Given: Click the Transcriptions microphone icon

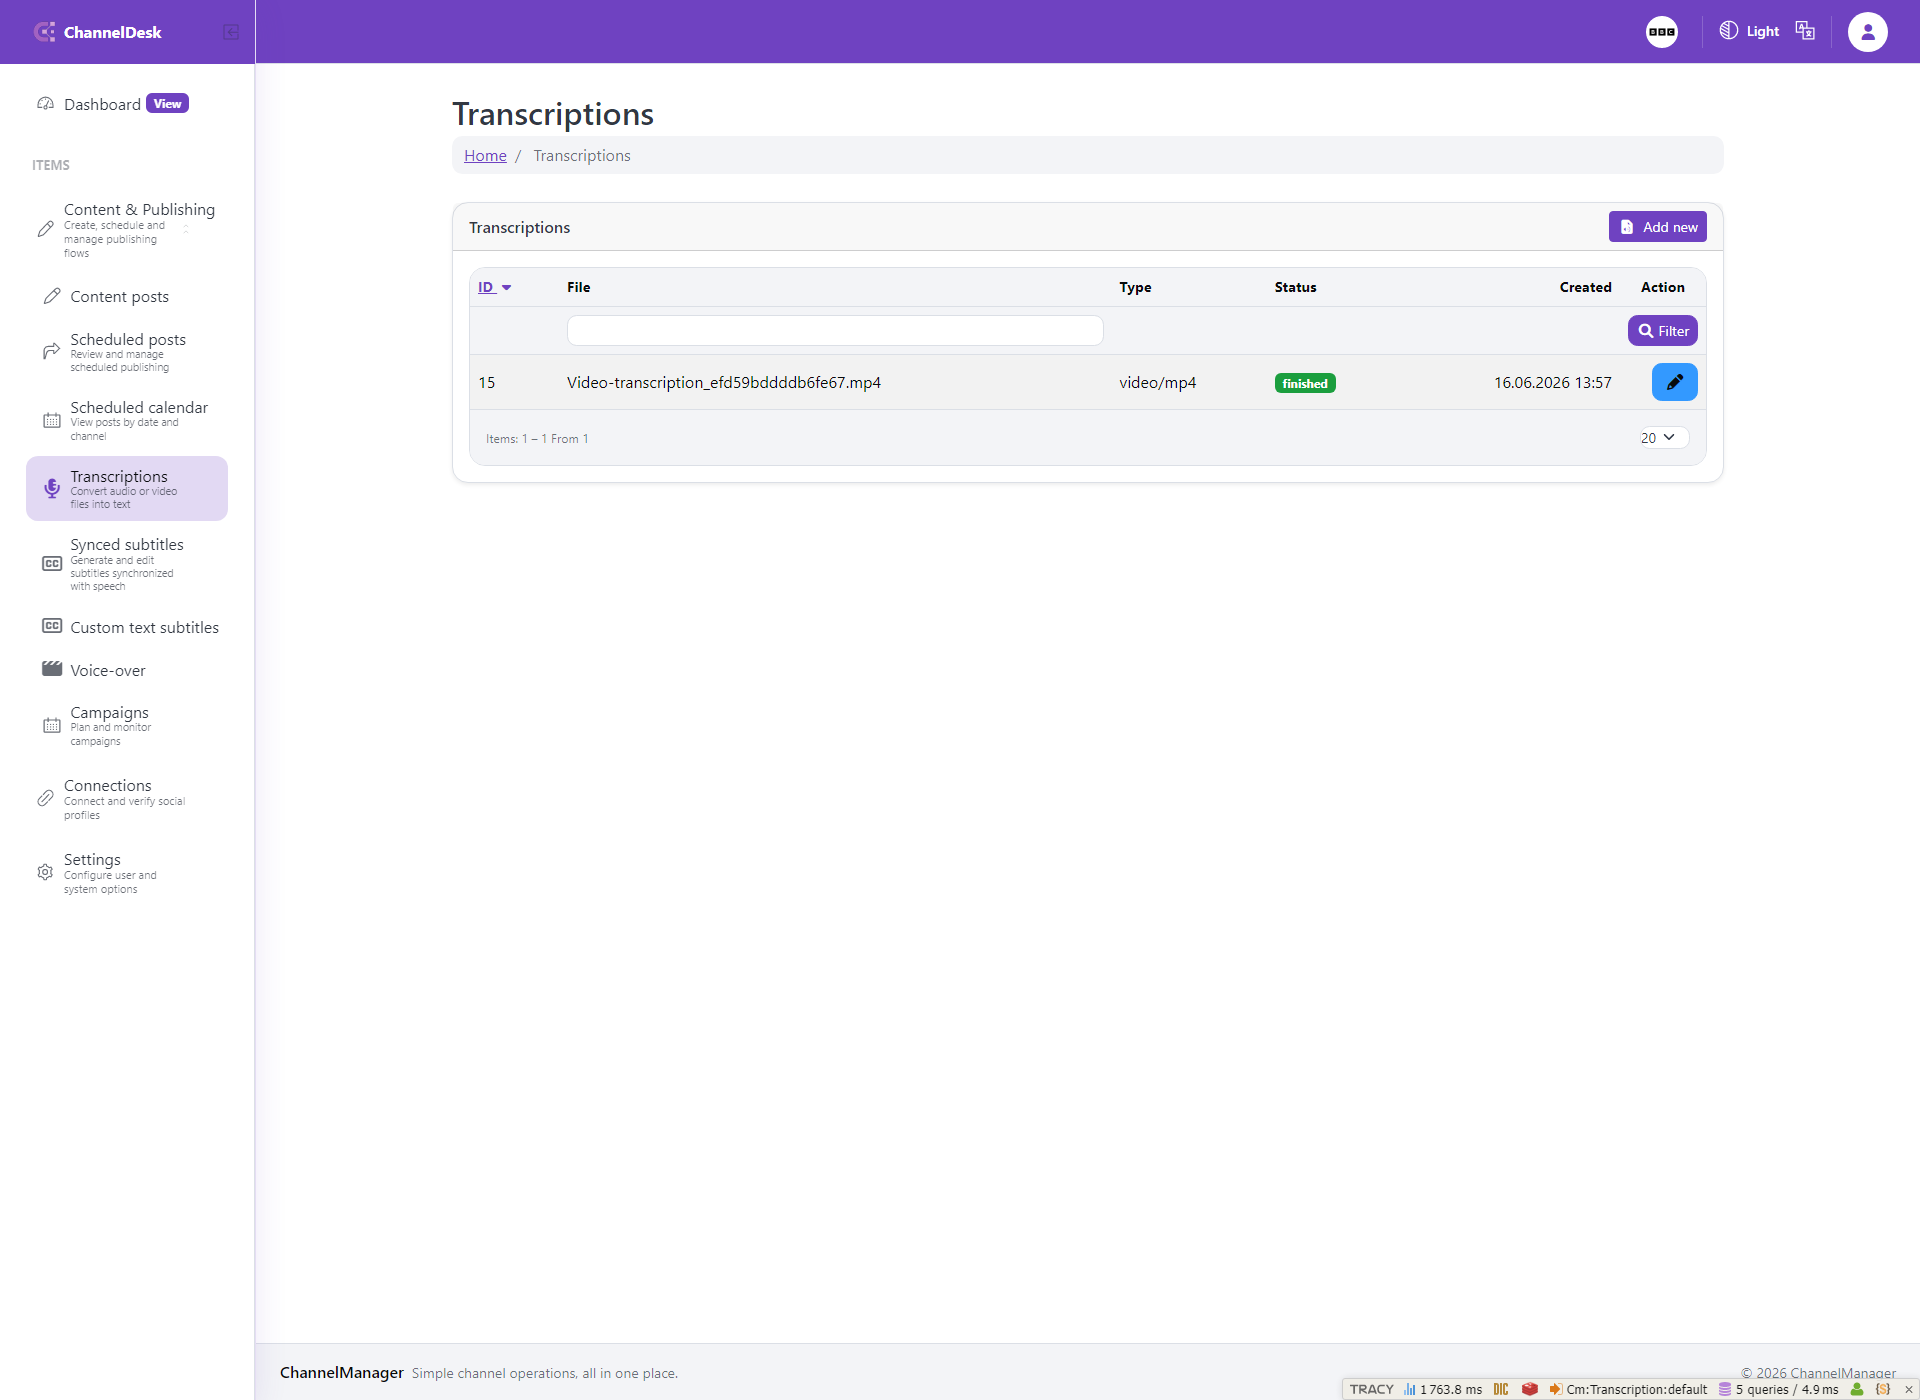Looking at the screenshot, I should click(52, 488).
